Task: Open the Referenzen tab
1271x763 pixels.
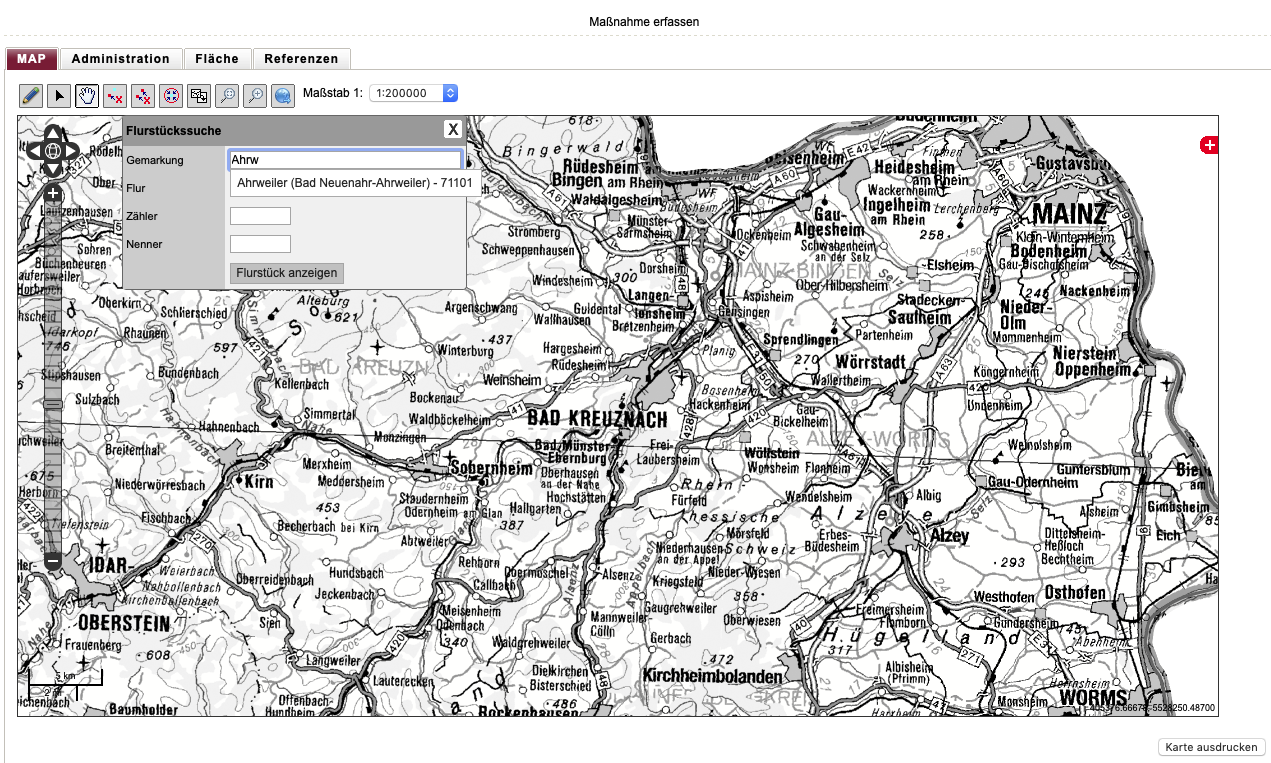Action: pos(301,59)
